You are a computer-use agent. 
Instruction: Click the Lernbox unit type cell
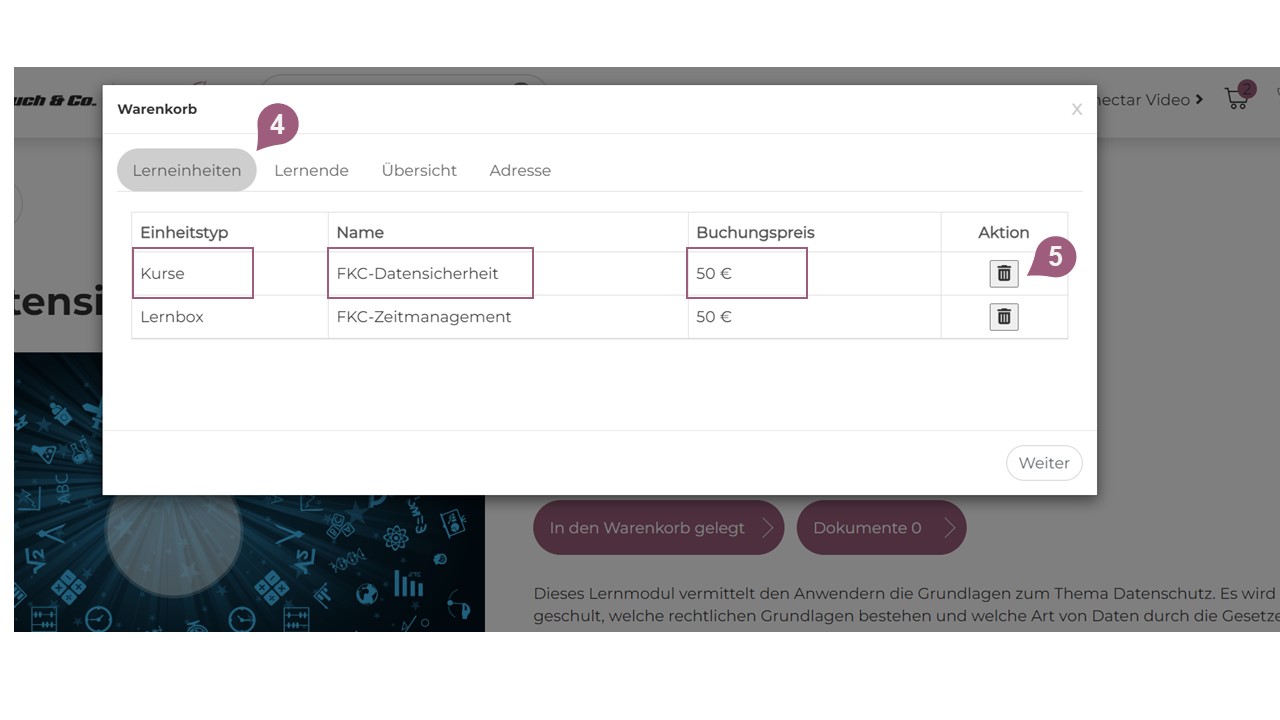coord(172,317)
